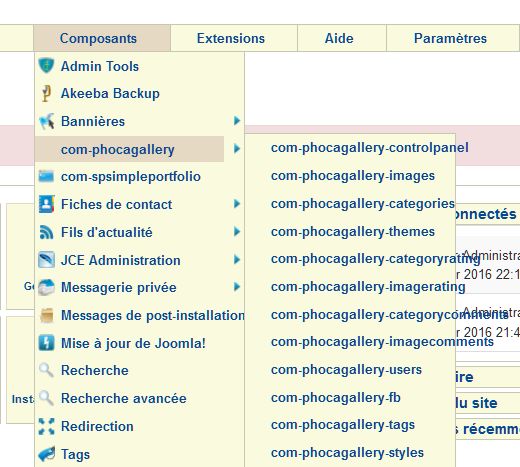Open com-phocagallery-fb submenu item
Screen dimensions: 520x467
[x=335, y=398]
